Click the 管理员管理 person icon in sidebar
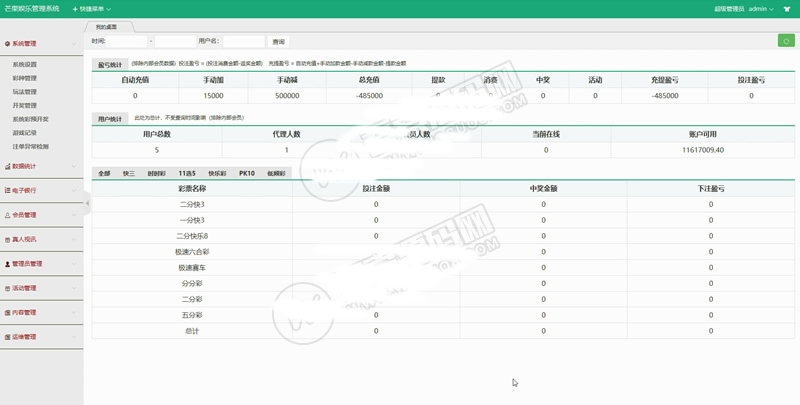The width and height of the screenshot is (800, 405). point(8,264)
